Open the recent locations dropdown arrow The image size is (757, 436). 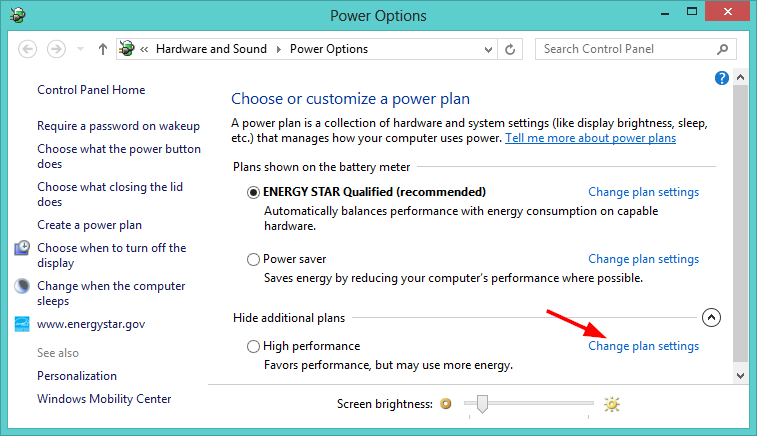coord(81,49)
